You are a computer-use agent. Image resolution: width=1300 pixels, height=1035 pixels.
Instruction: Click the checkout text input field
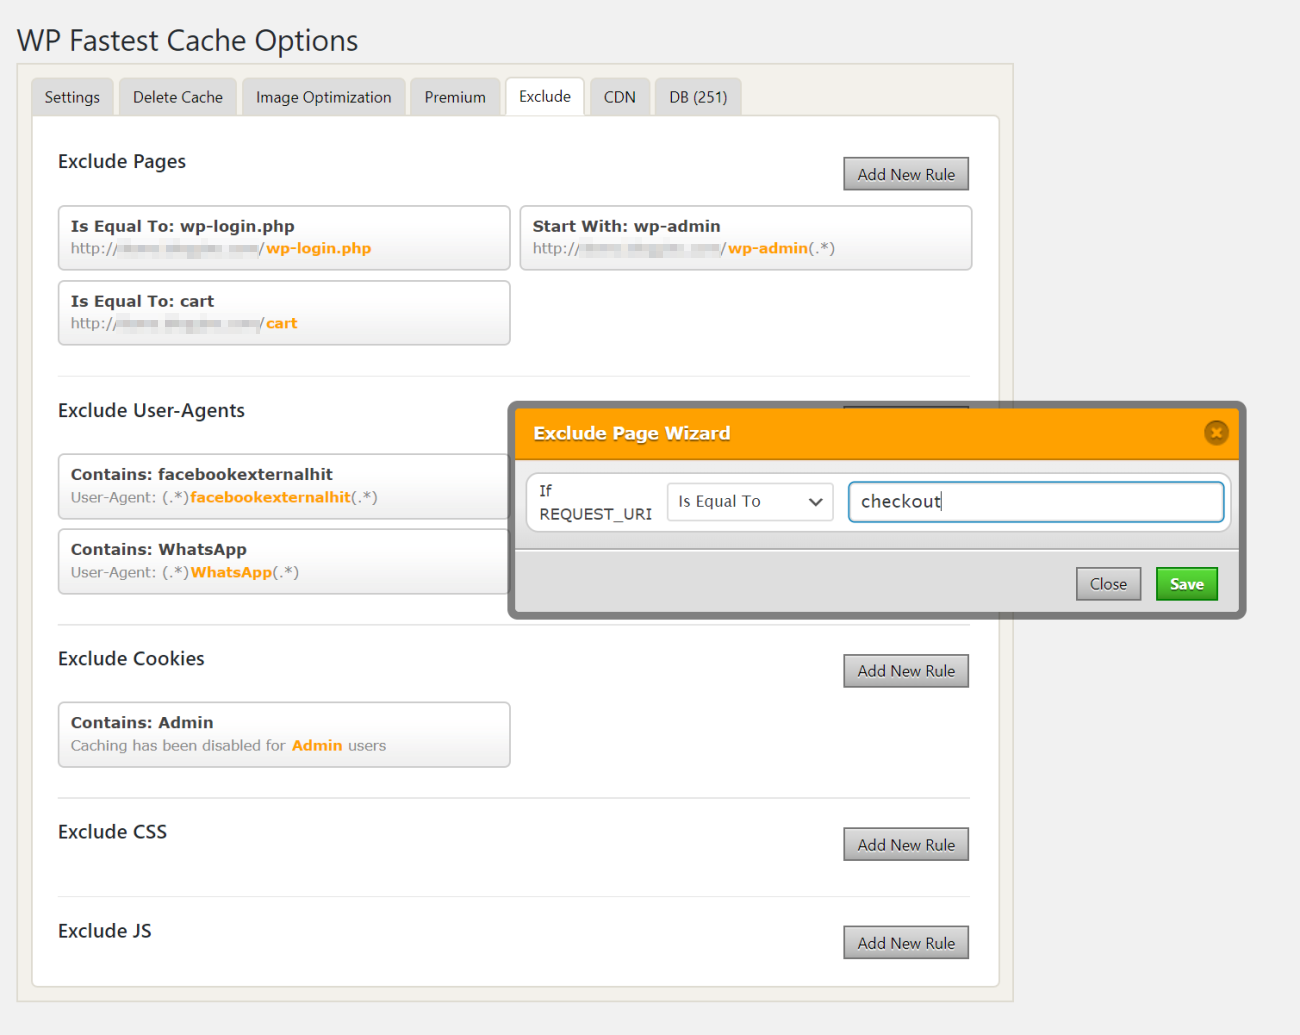click(x=1035, y=502)
